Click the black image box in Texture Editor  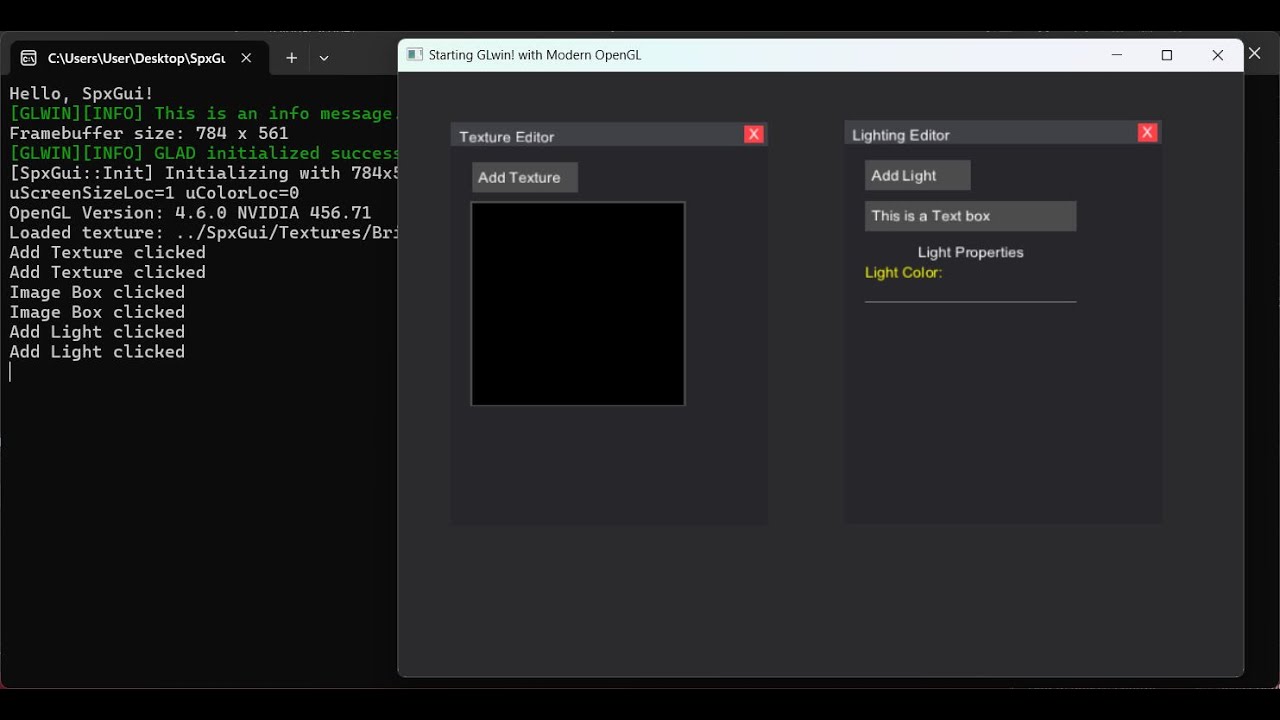click(x=578, y=304)
